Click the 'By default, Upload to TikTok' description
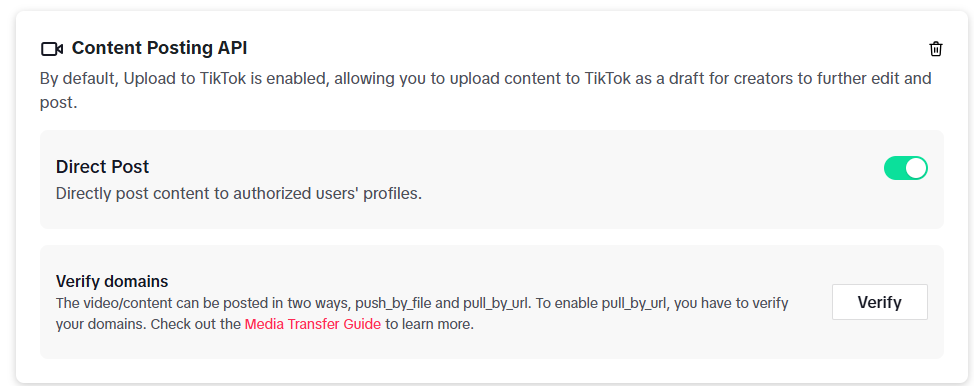The width and height of the screenshot is (974, 386). tap(486, 90)
